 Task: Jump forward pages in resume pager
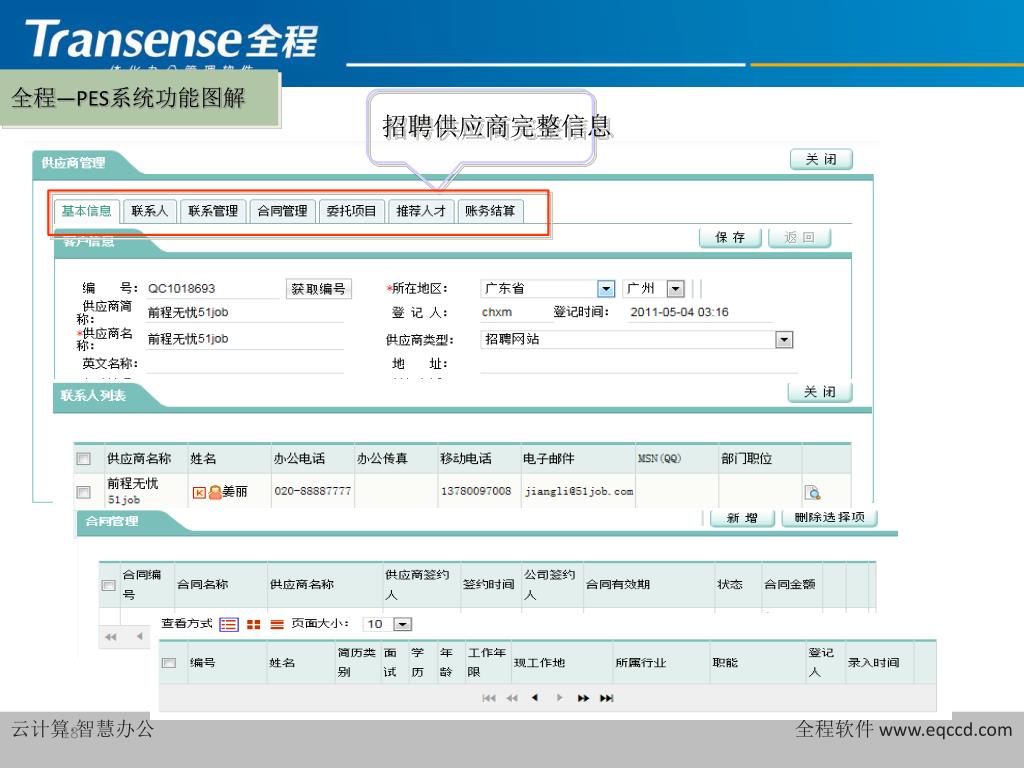(x=583, y=698)
